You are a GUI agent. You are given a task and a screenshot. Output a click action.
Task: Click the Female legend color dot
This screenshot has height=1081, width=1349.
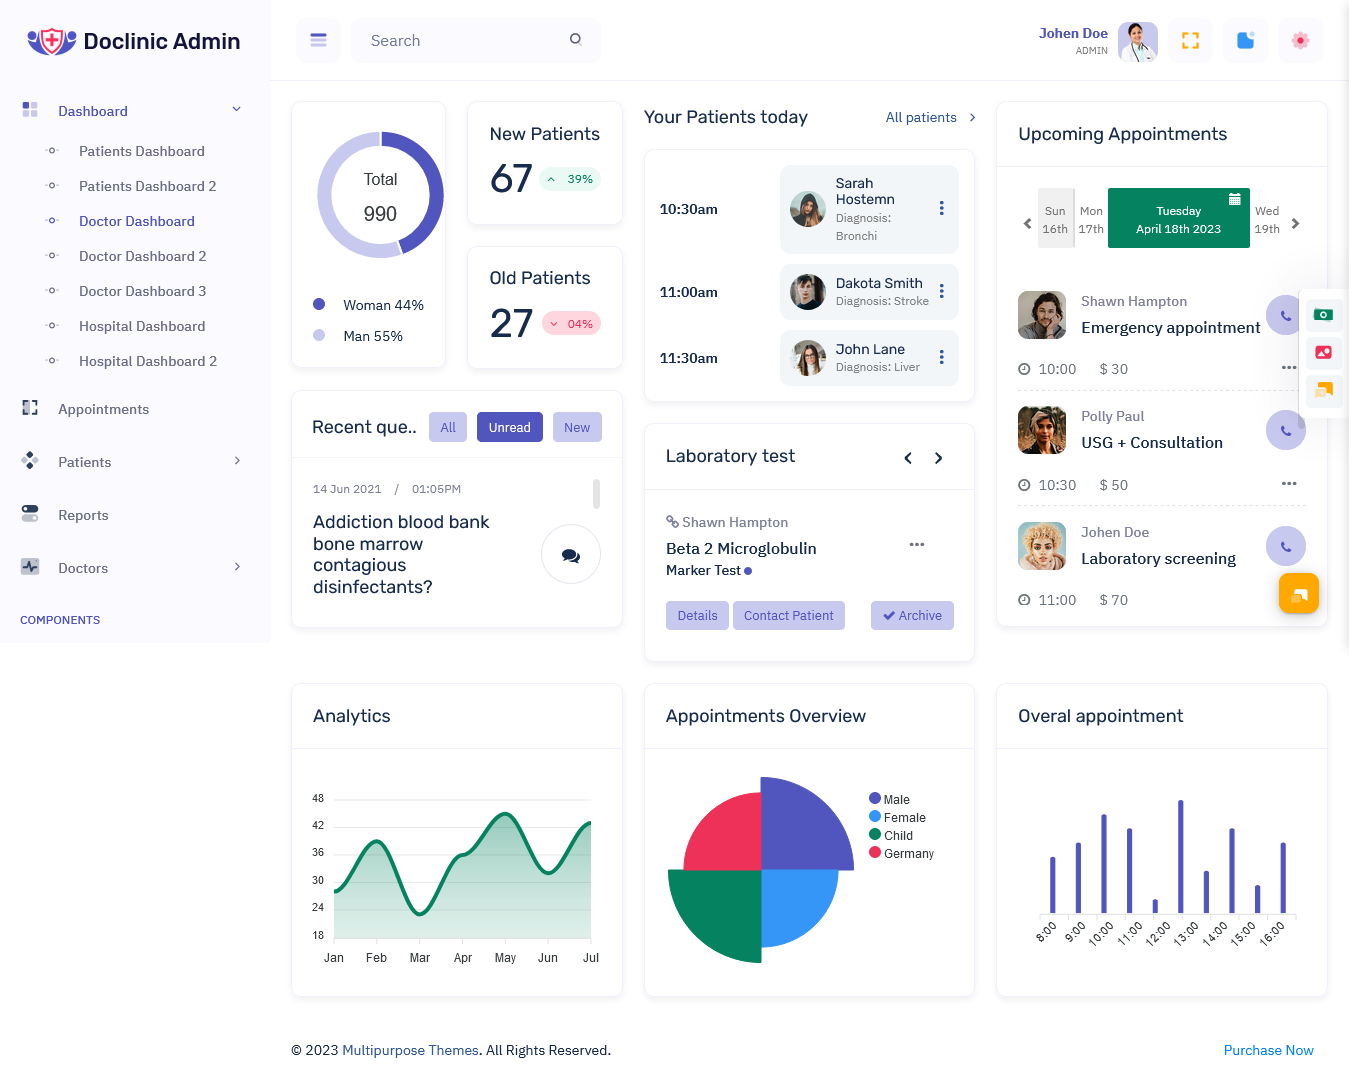[x=875, y=817]
